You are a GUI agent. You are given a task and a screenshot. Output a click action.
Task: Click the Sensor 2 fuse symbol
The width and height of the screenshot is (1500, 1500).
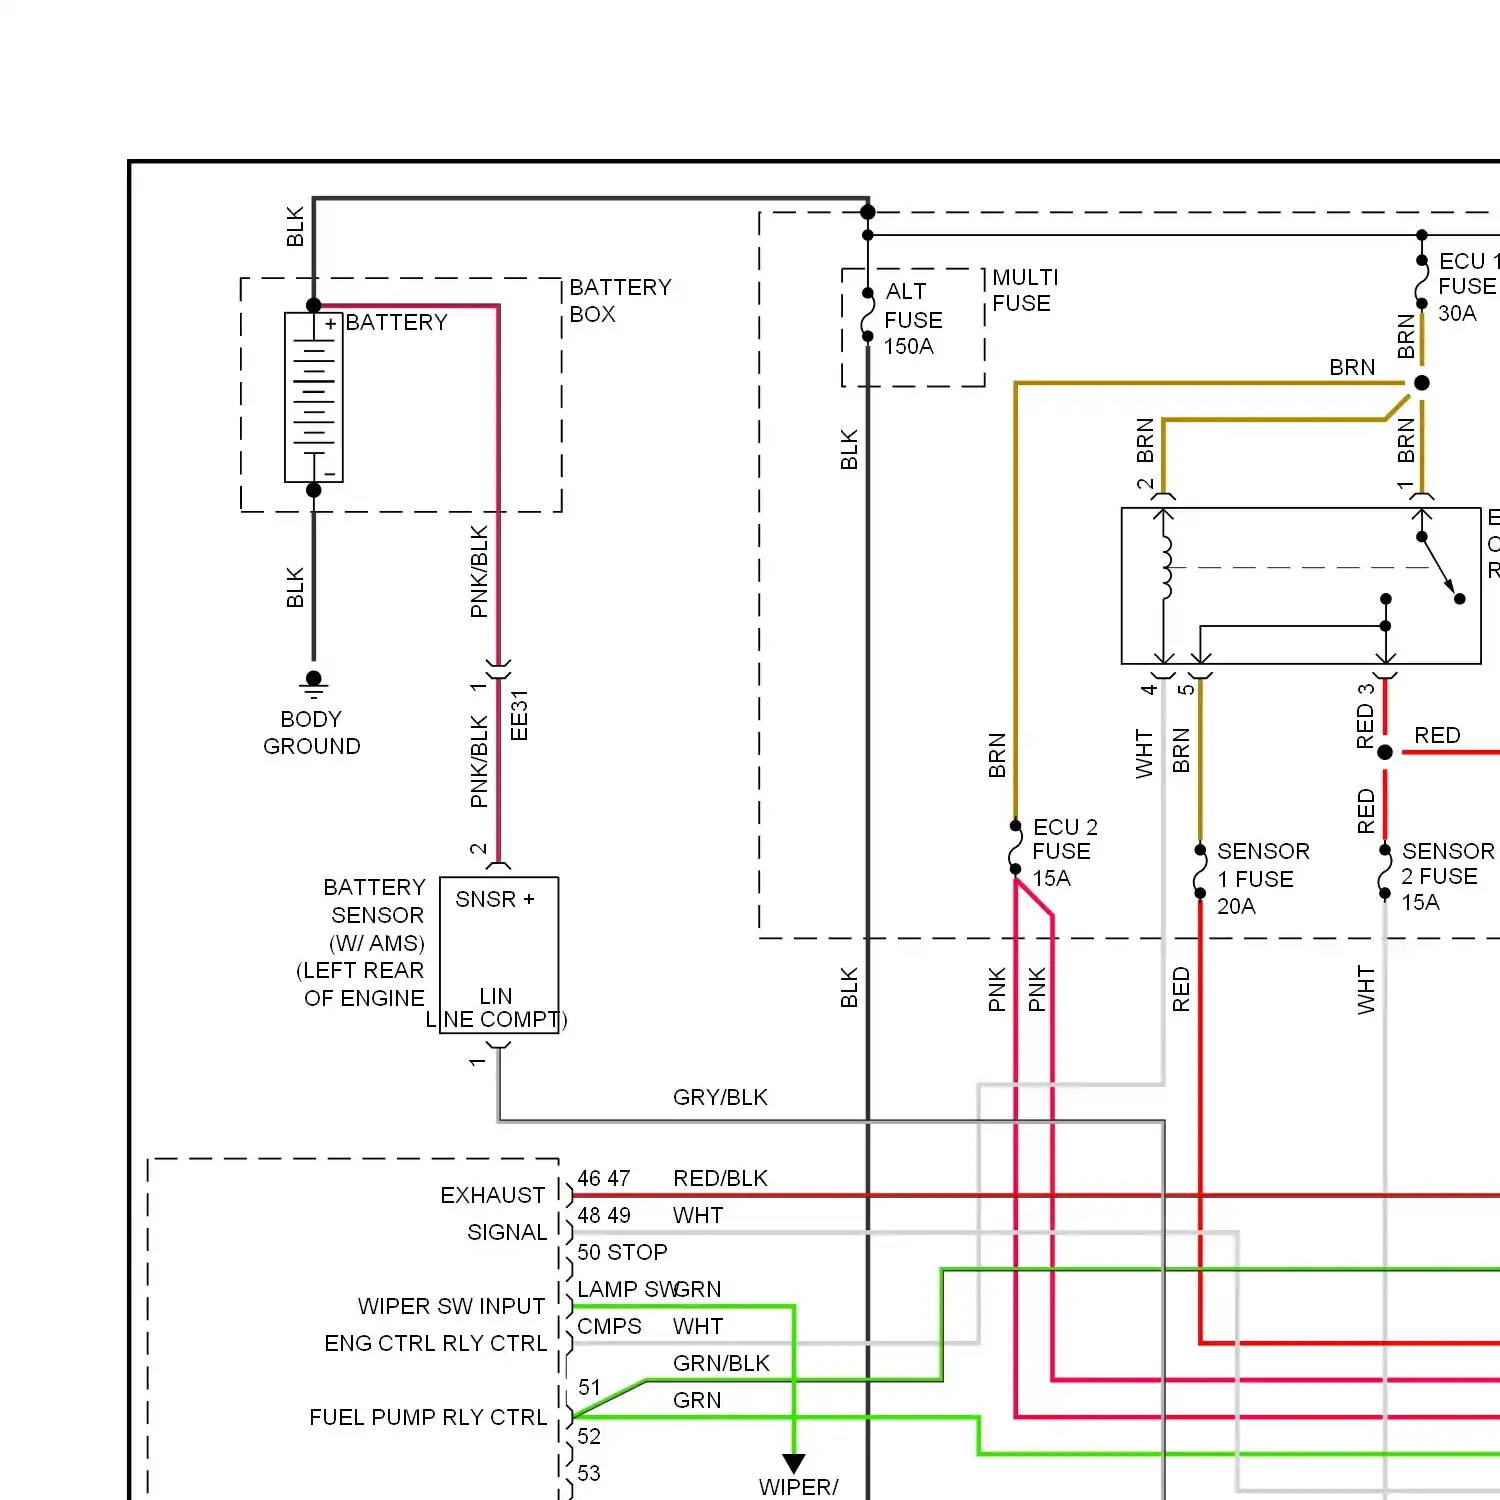coord(1385,873)
